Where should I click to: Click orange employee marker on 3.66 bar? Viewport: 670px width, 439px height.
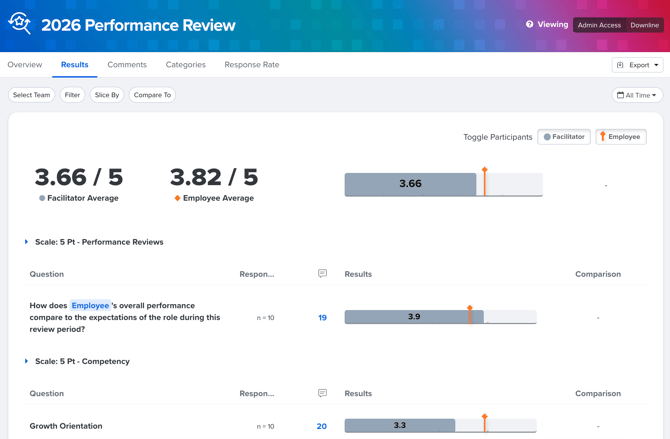point(485,182)
